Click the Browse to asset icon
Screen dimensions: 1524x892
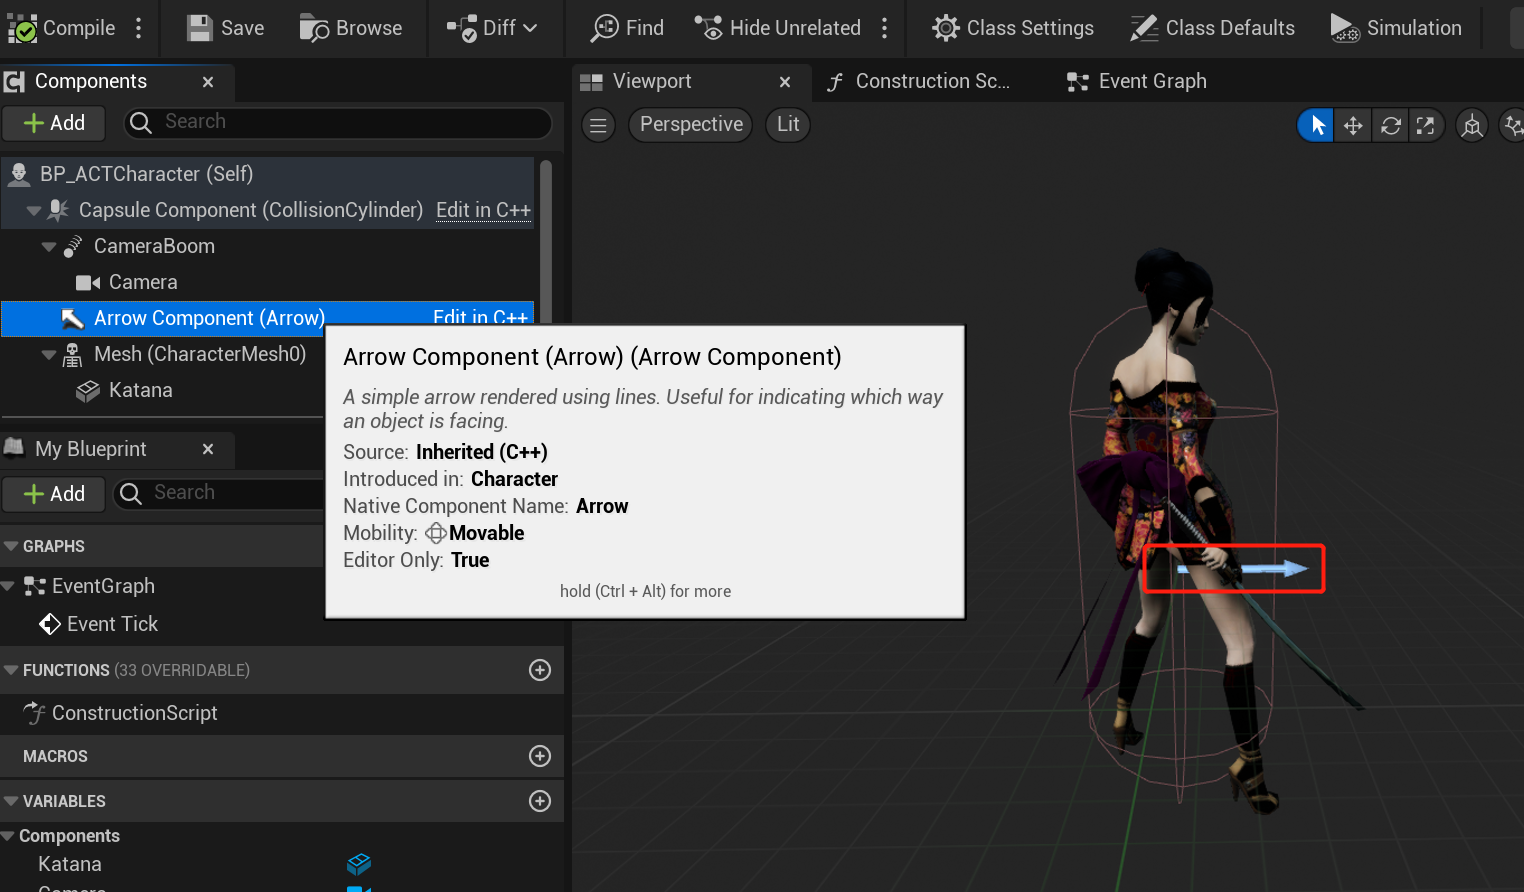coord(314,28)
